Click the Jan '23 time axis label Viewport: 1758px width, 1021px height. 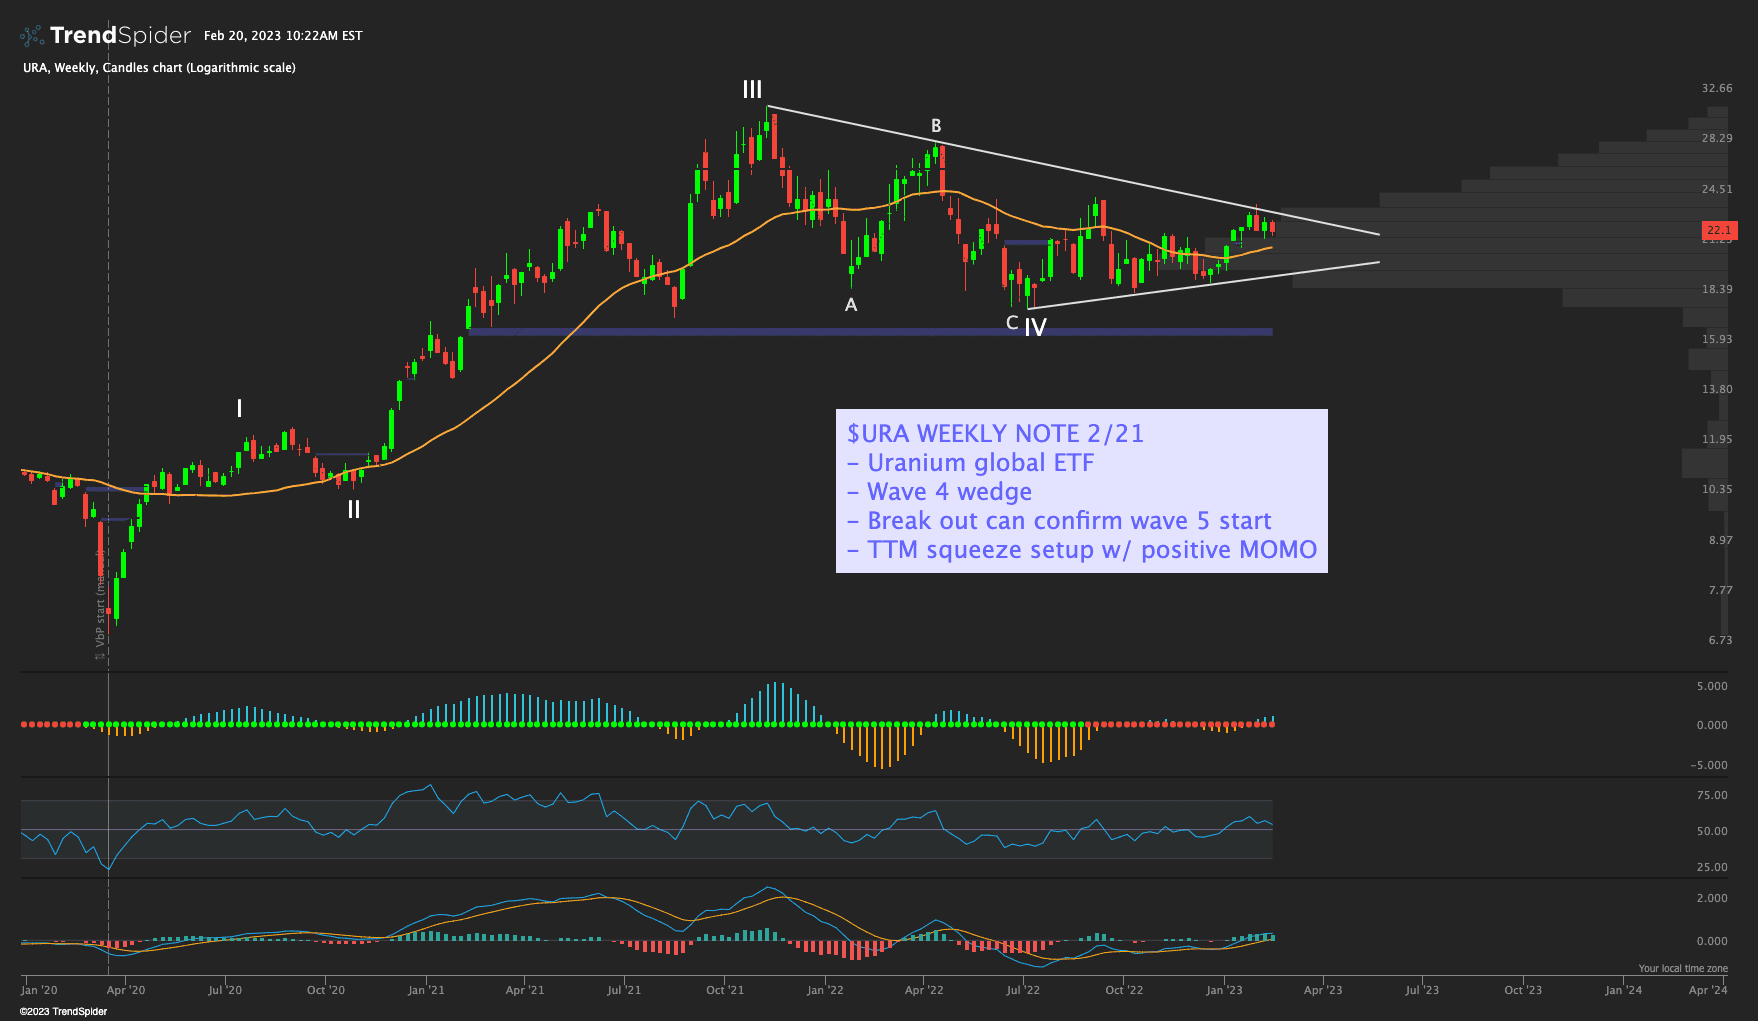coord(1224,990)
